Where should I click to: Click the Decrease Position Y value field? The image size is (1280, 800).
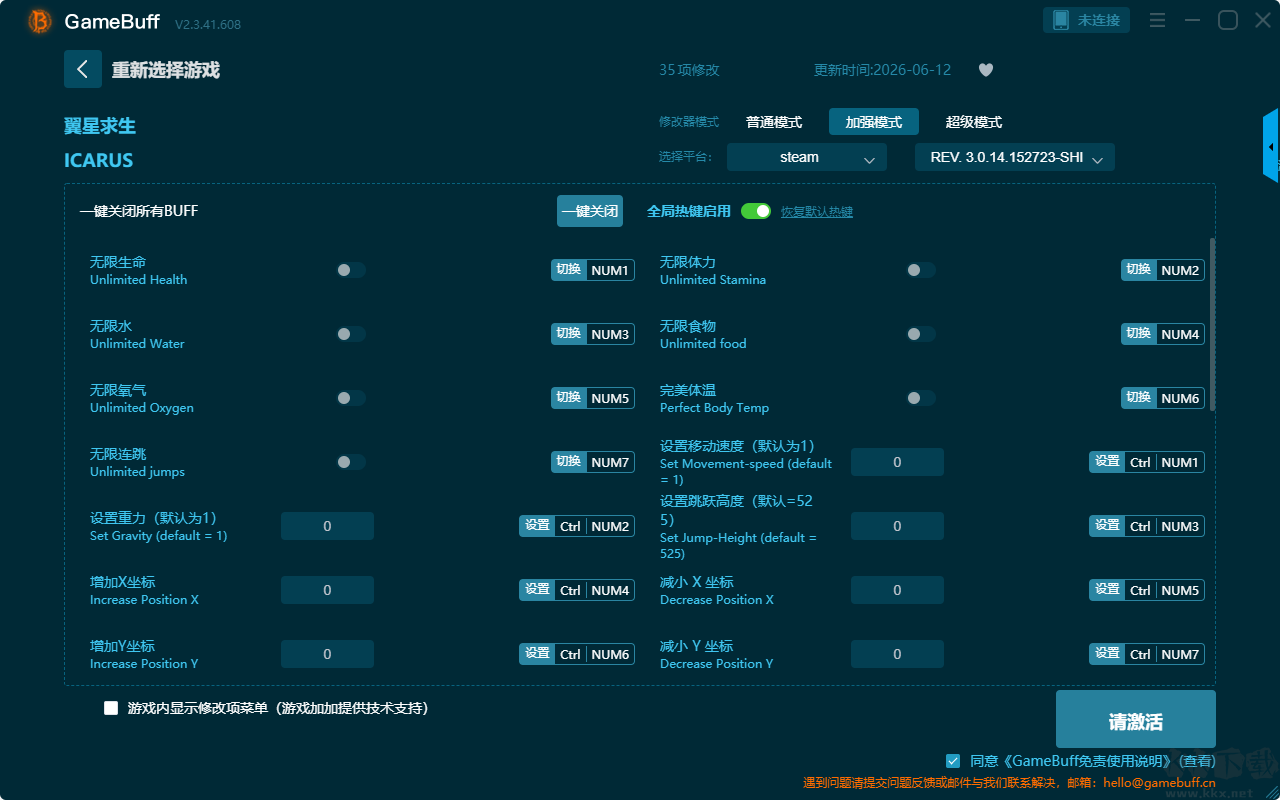(897, 654)
